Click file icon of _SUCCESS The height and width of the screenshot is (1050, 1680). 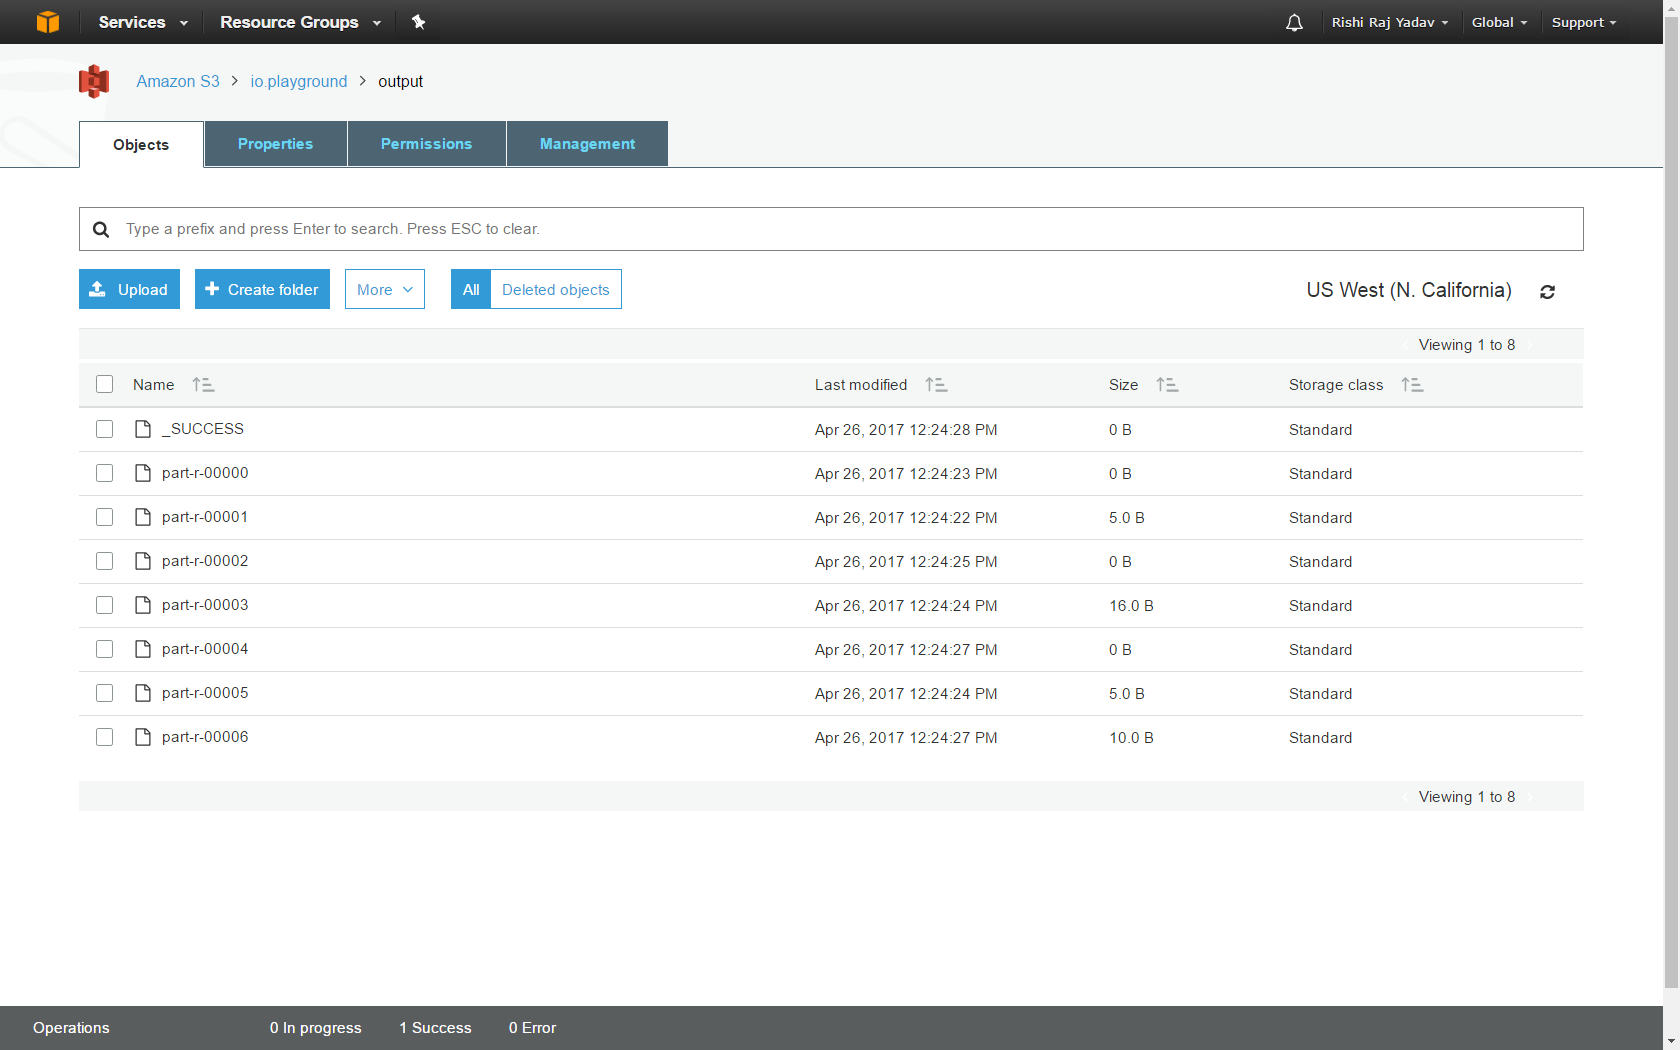click(143, 429)
